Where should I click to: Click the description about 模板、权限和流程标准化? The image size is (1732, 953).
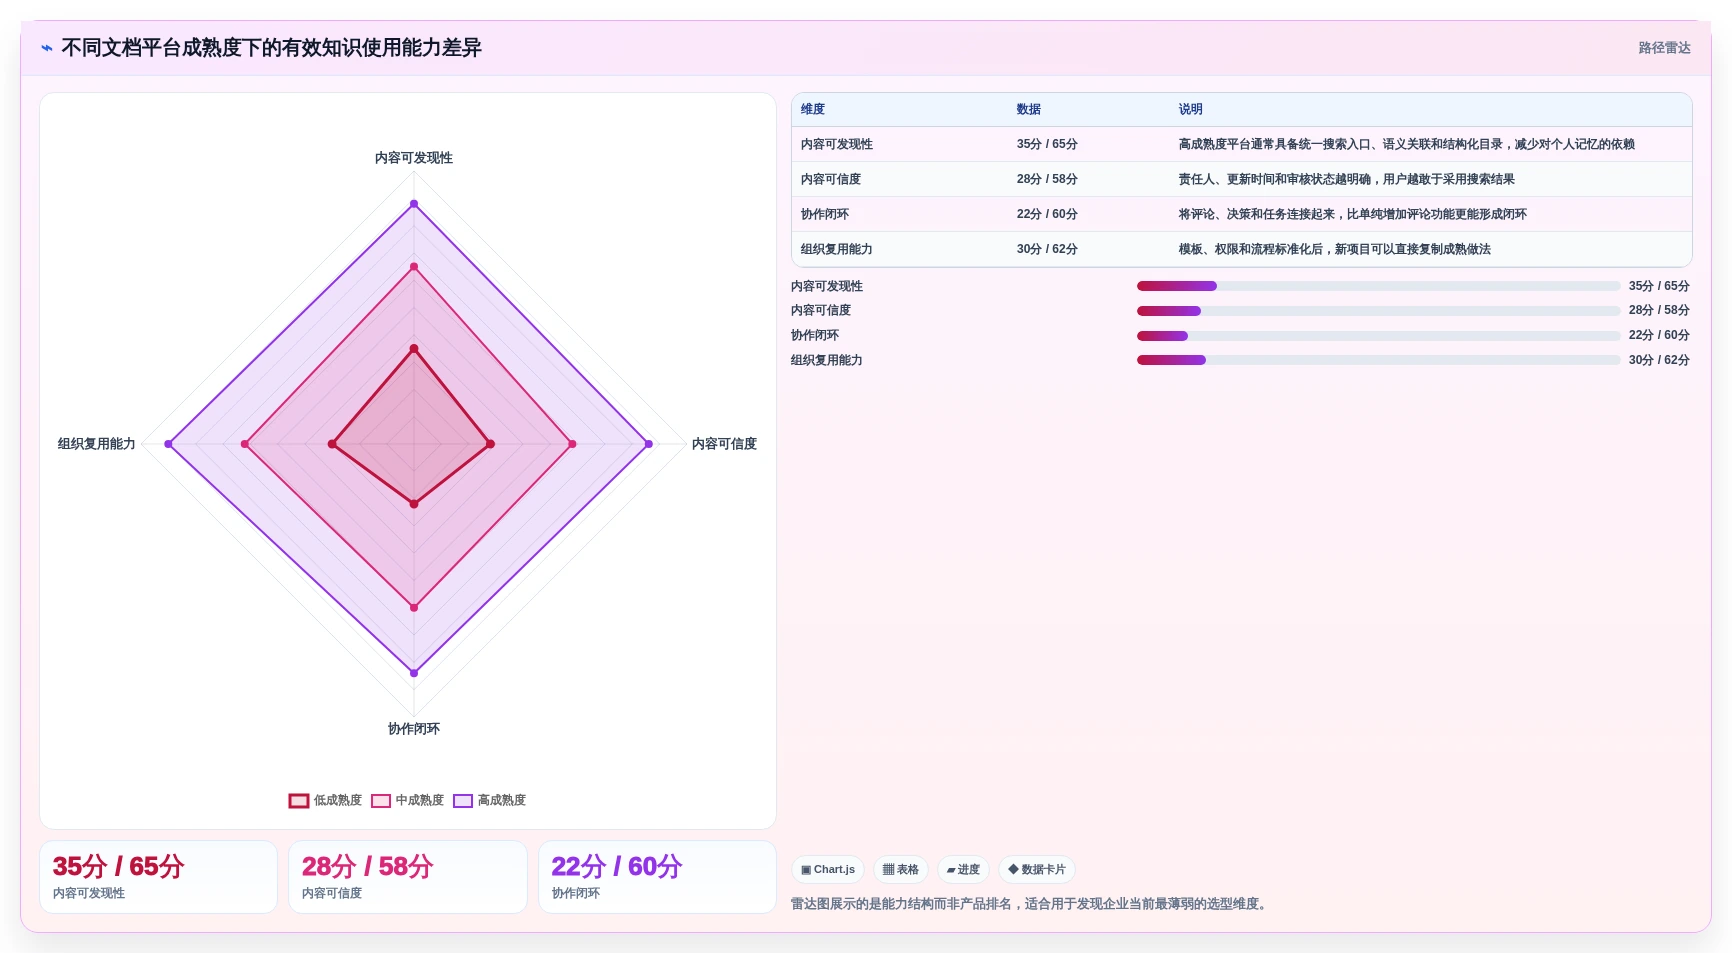(x=1334, y=250)
